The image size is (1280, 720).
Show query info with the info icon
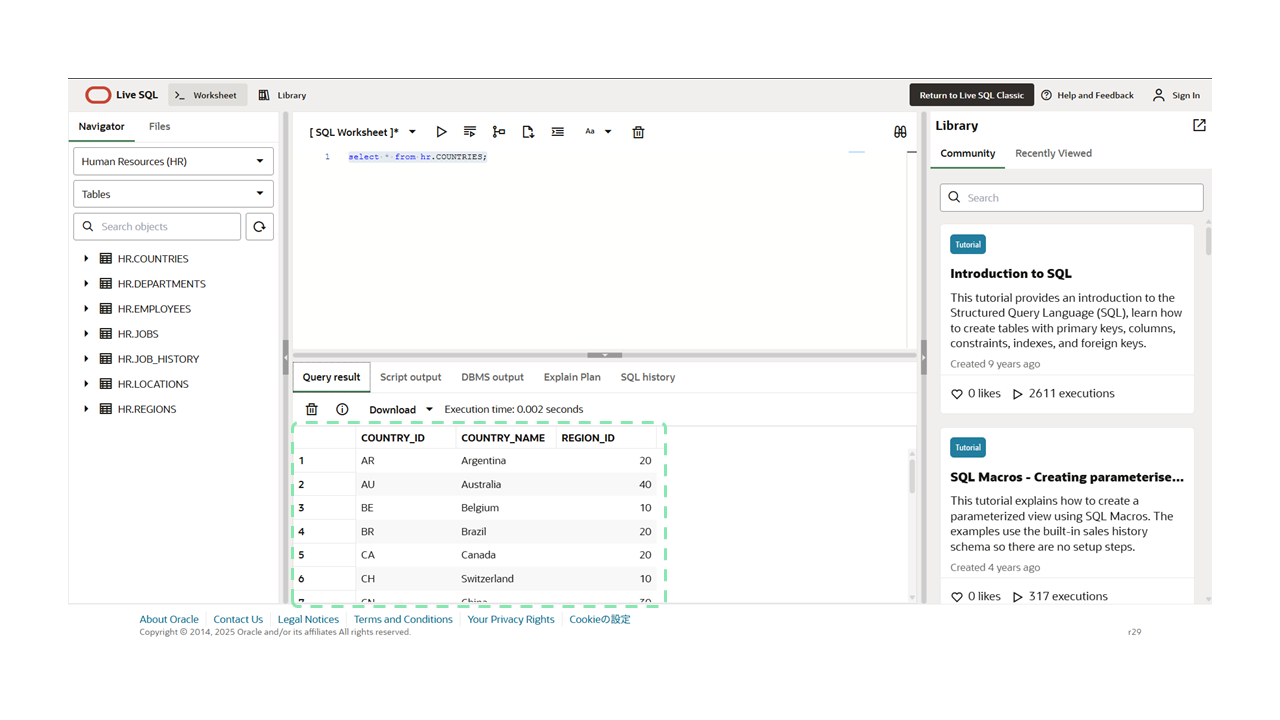click(342, 409)
